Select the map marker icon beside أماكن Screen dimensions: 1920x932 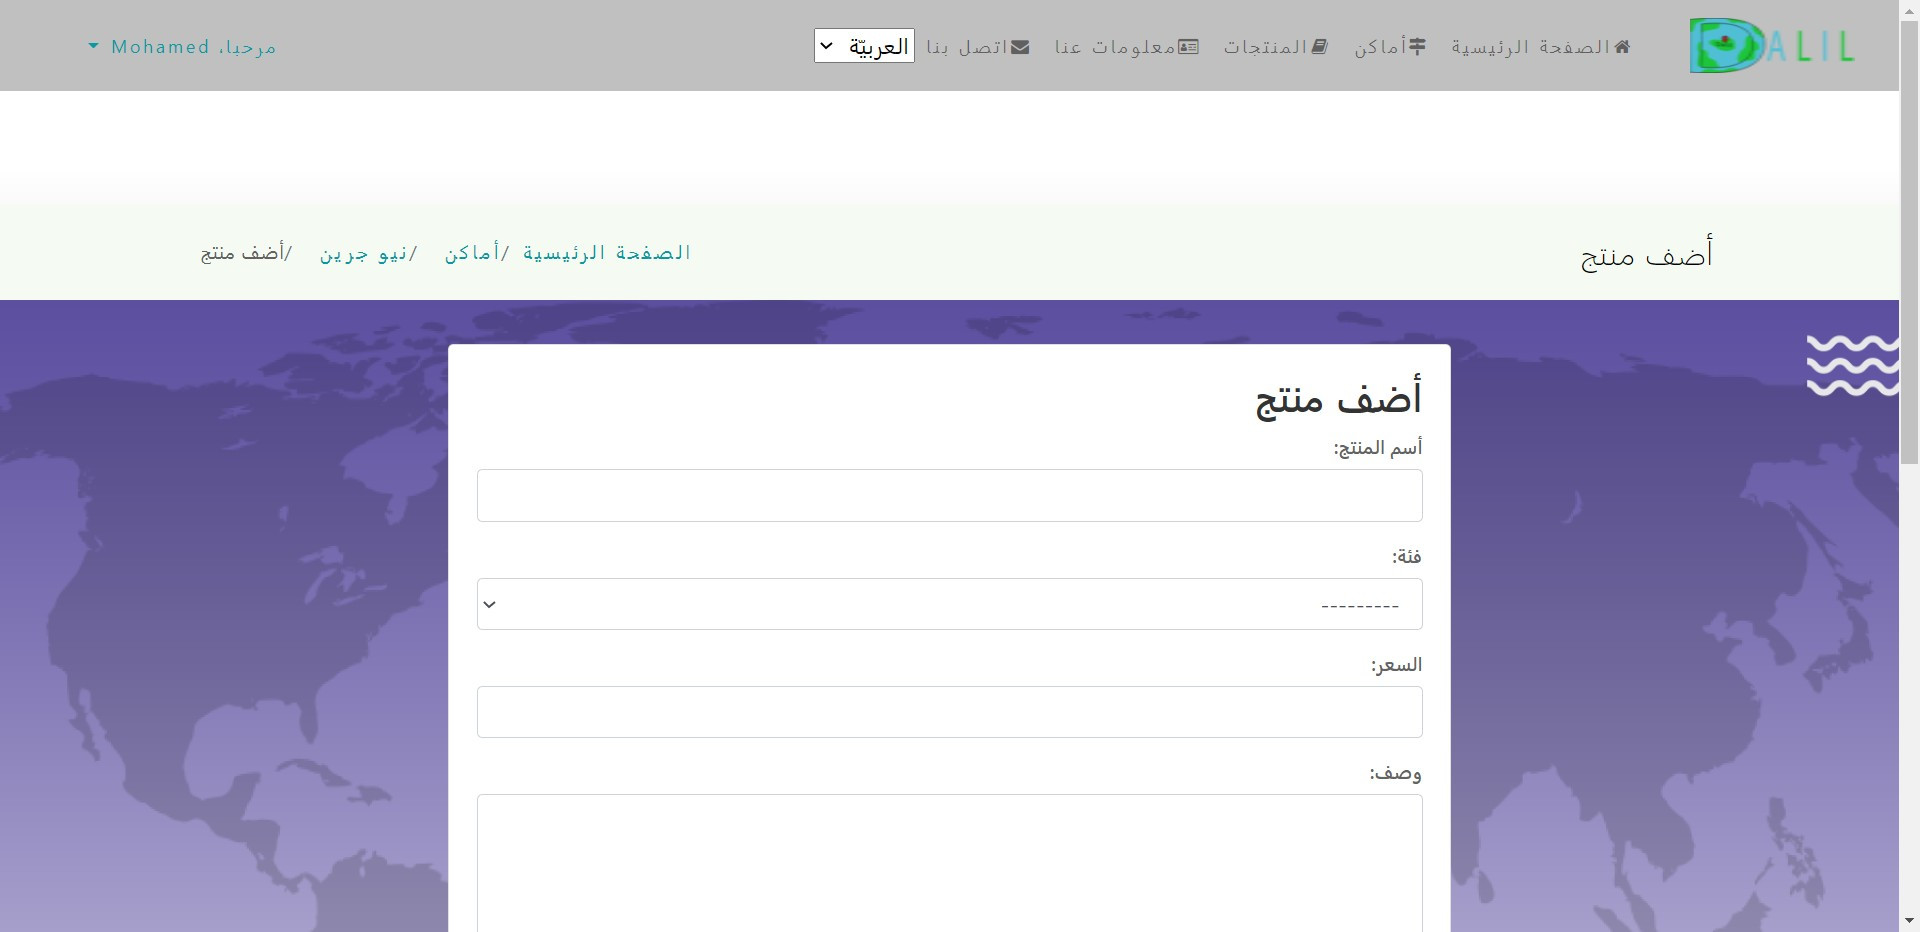click(1418, 45)
